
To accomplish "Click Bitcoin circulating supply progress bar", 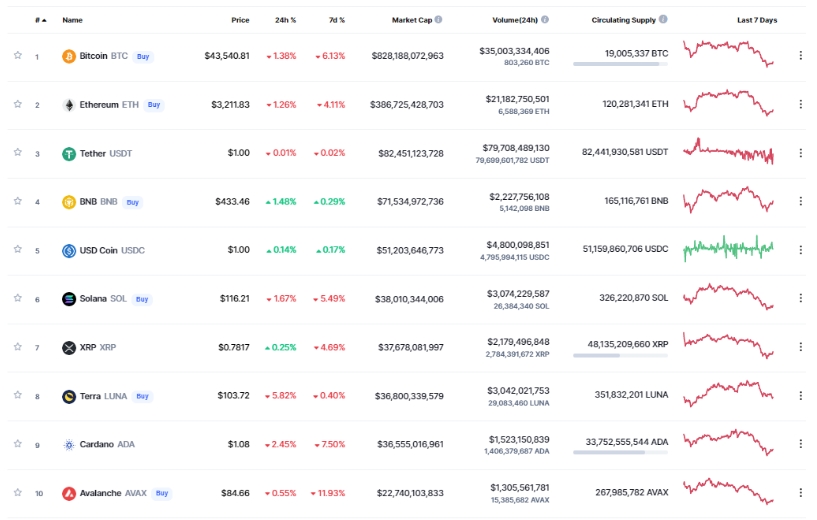I will click(x=620, y=64).
